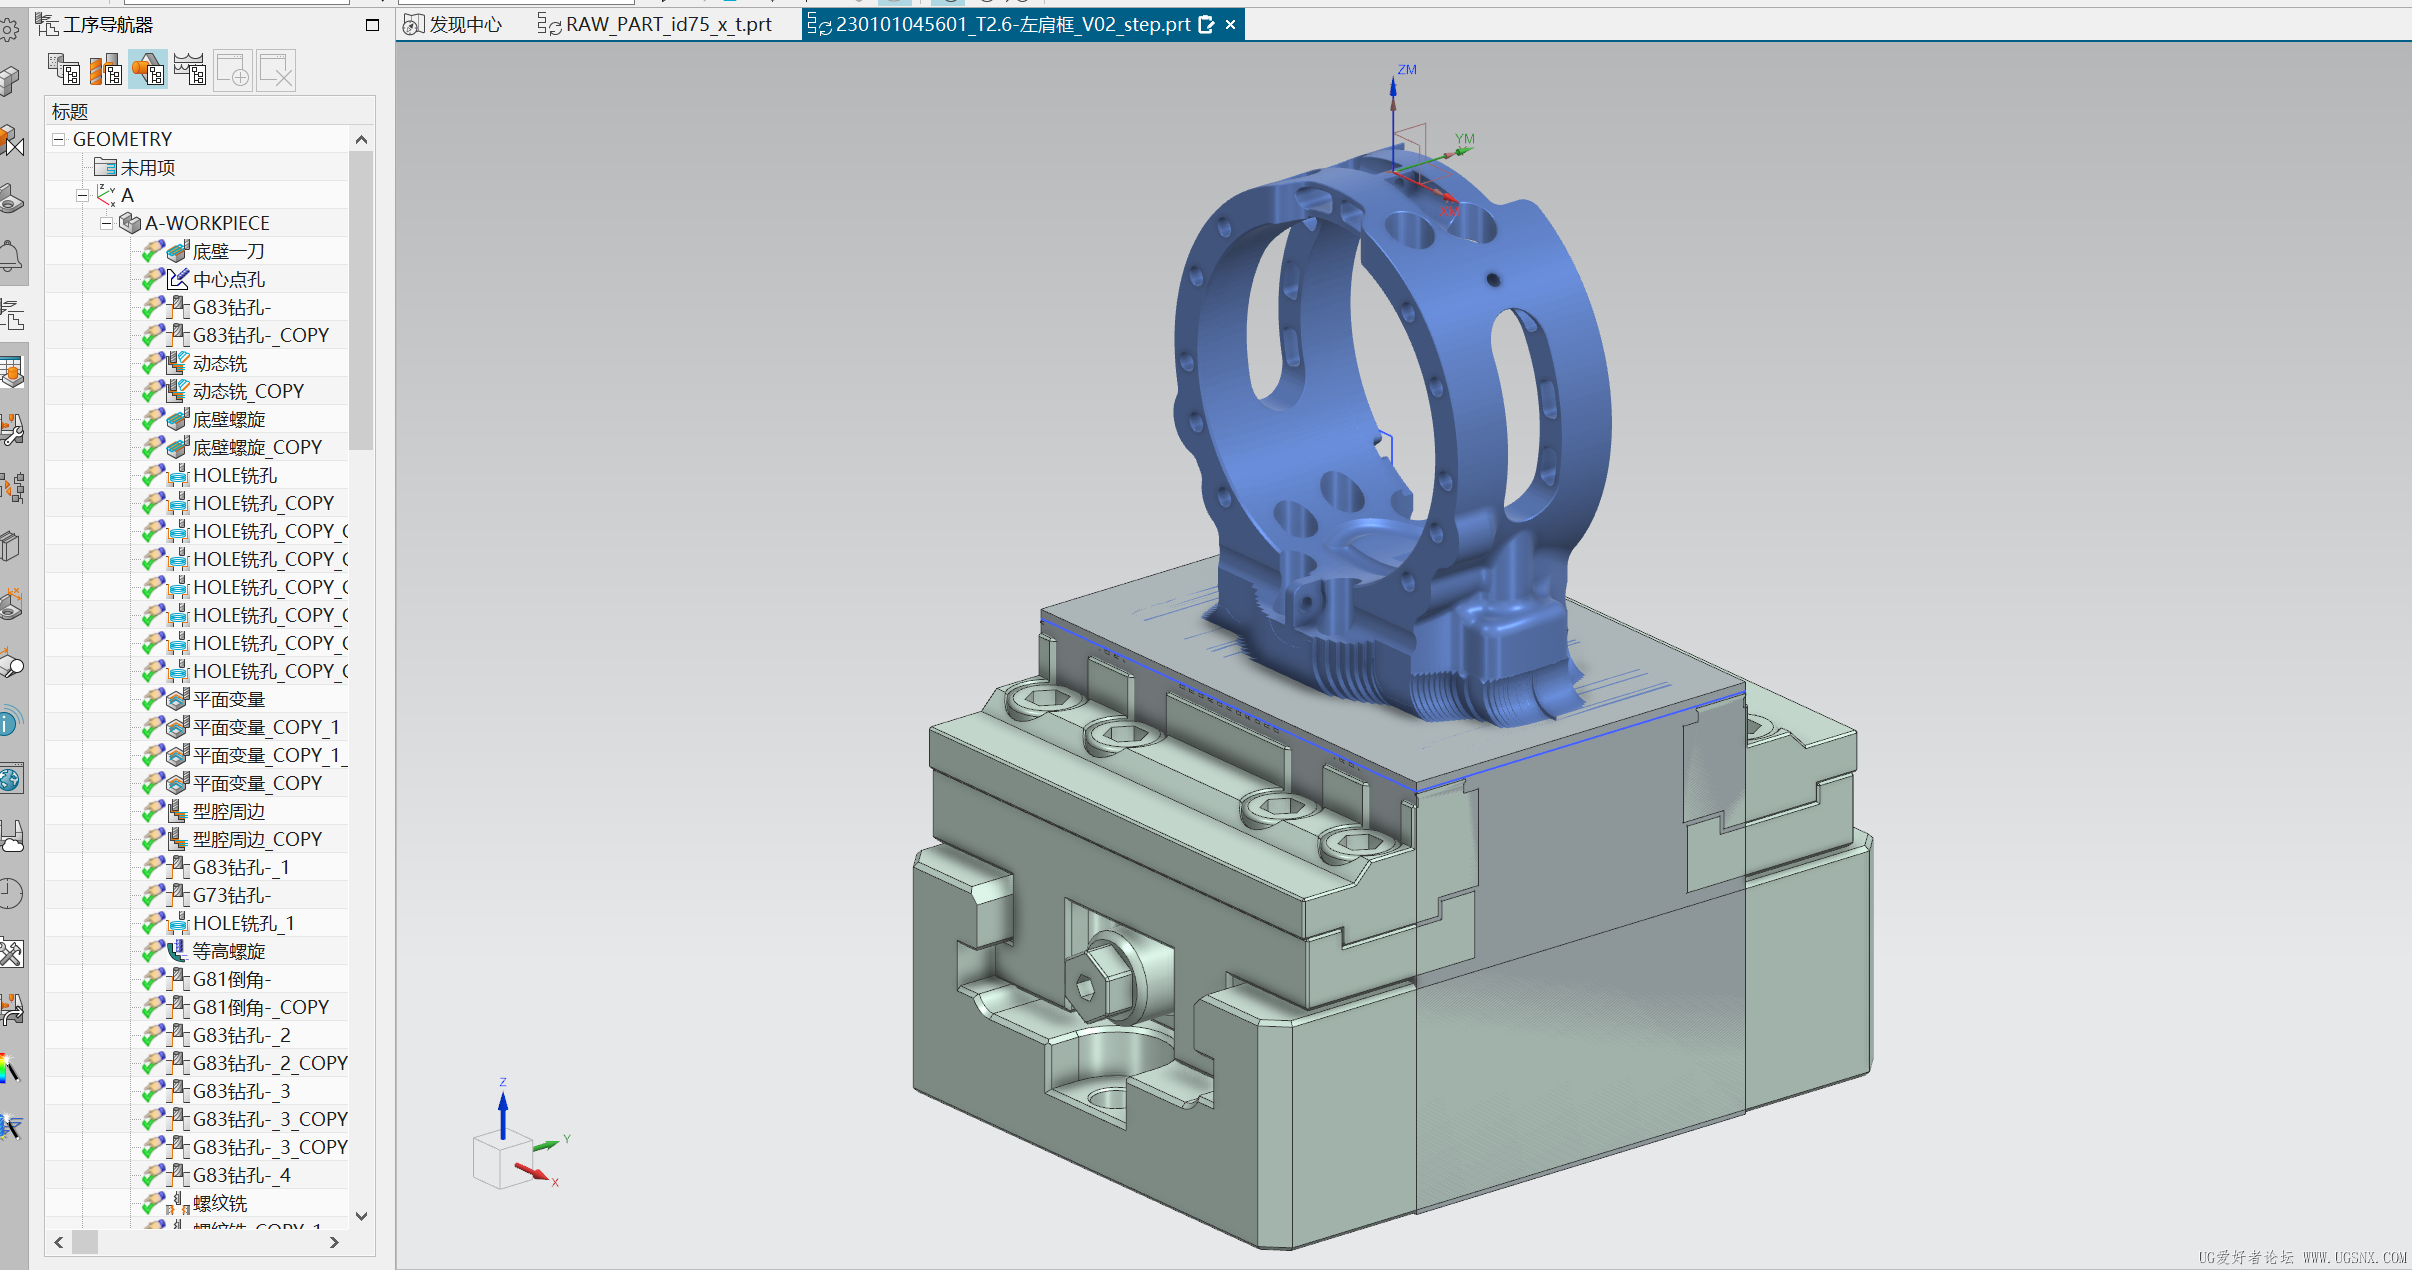Viewport: 2412px width, 1270px height.
Task: Collapse the A coordinate system node
Action: [x=82, y=195]
